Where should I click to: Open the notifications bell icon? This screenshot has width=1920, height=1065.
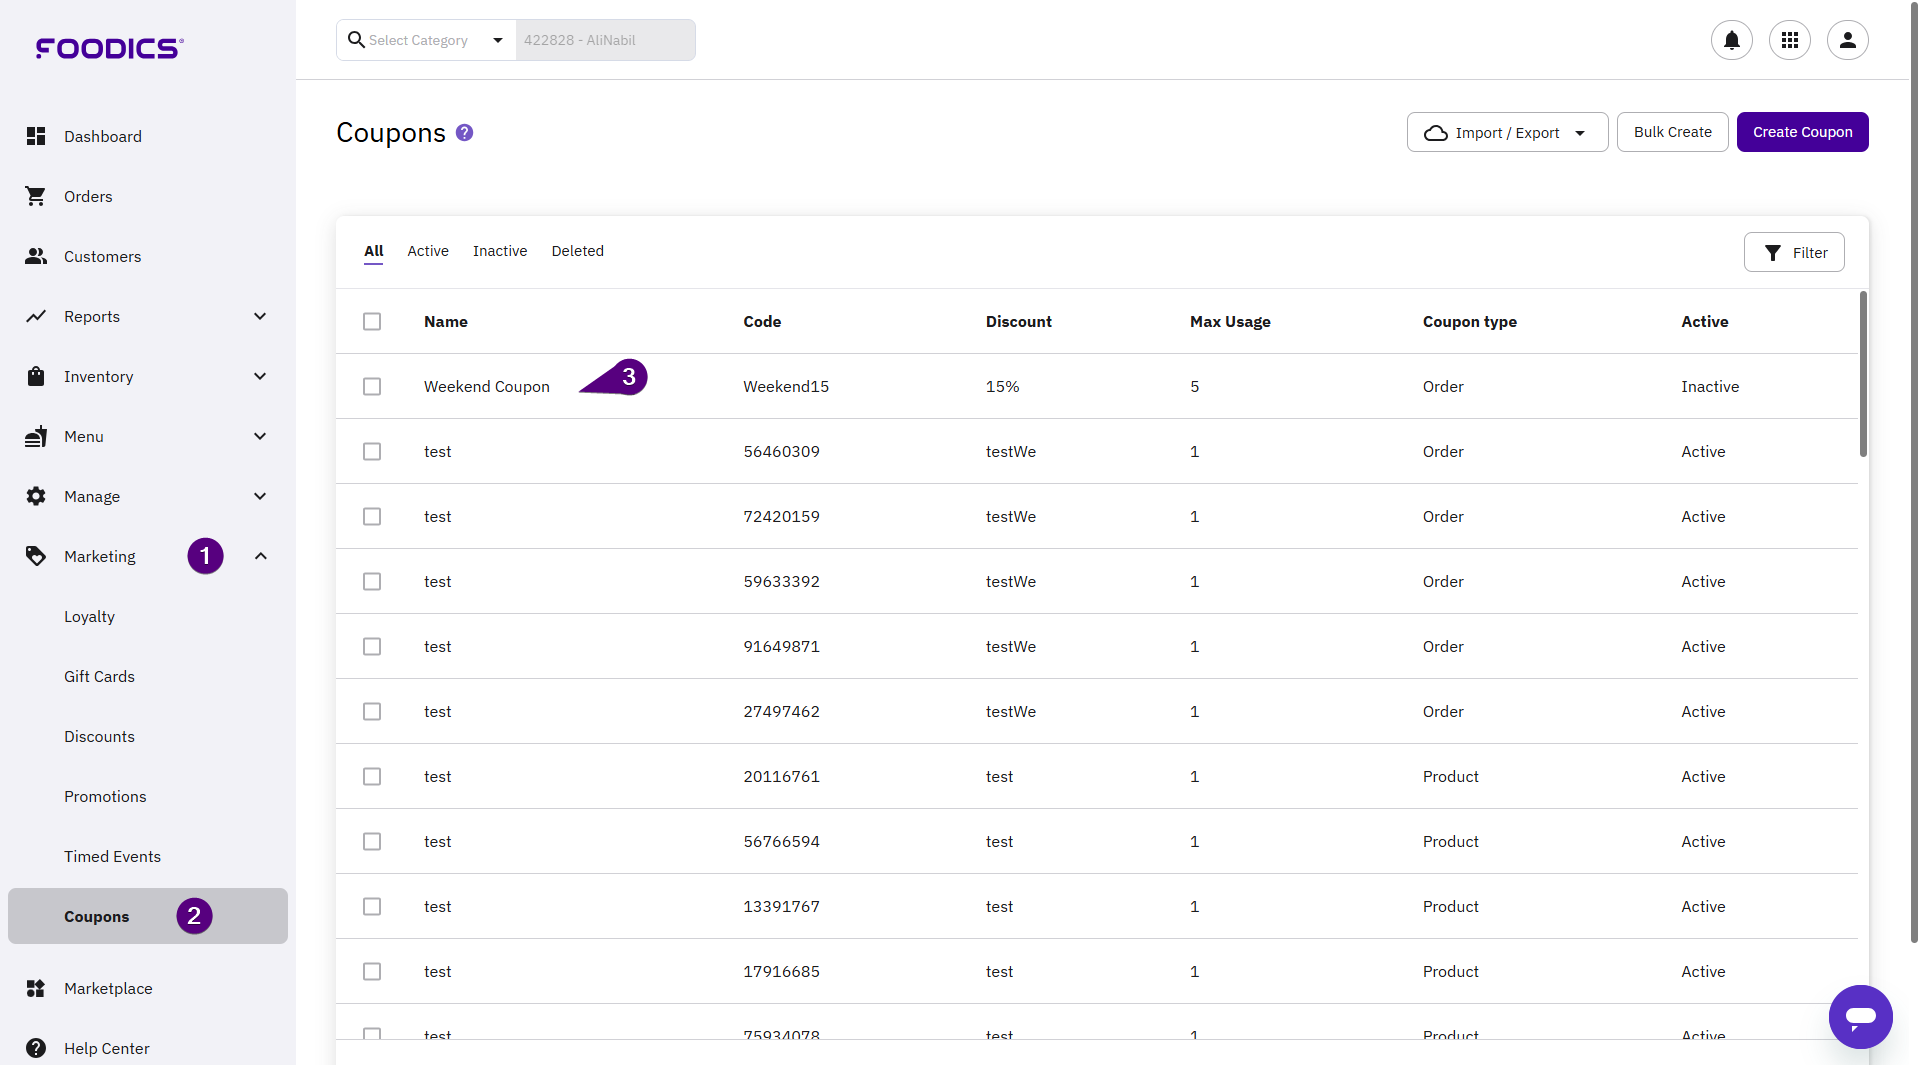click(1731, 40)
